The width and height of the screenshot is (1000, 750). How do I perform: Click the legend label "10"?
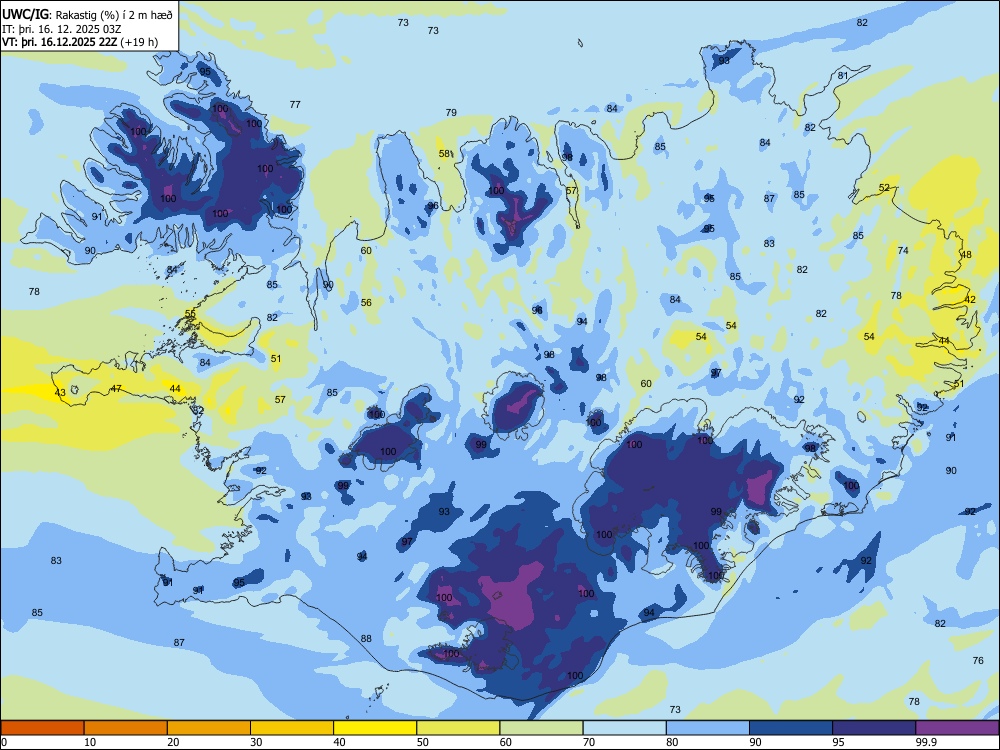90,742
